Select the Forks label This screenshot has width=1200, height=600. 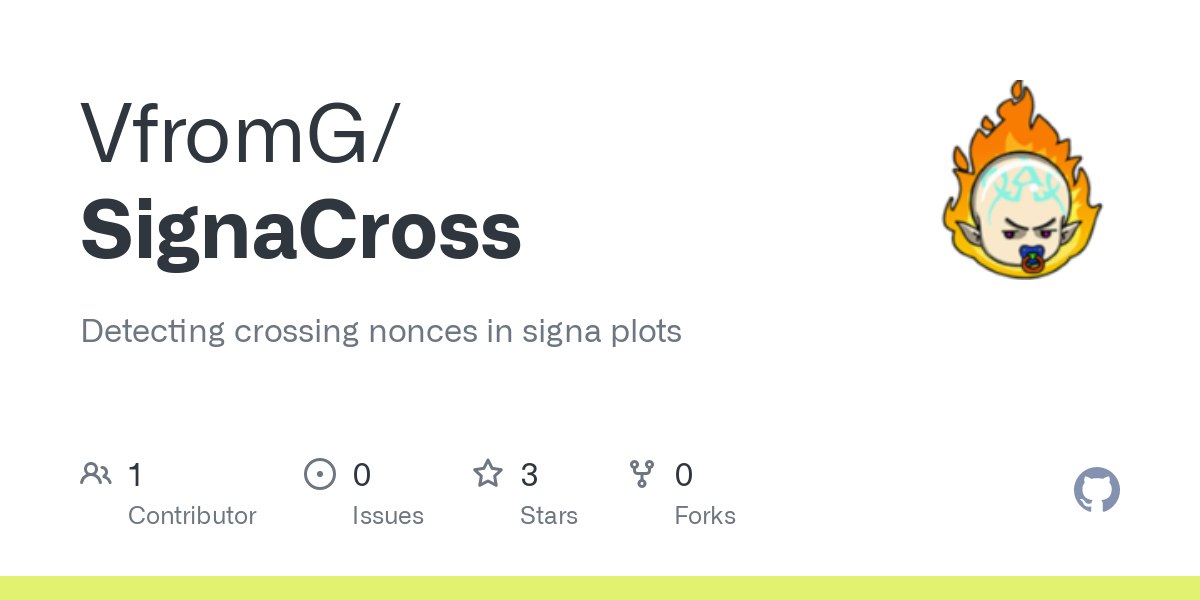pyautogui.click(x=705, y=516)
